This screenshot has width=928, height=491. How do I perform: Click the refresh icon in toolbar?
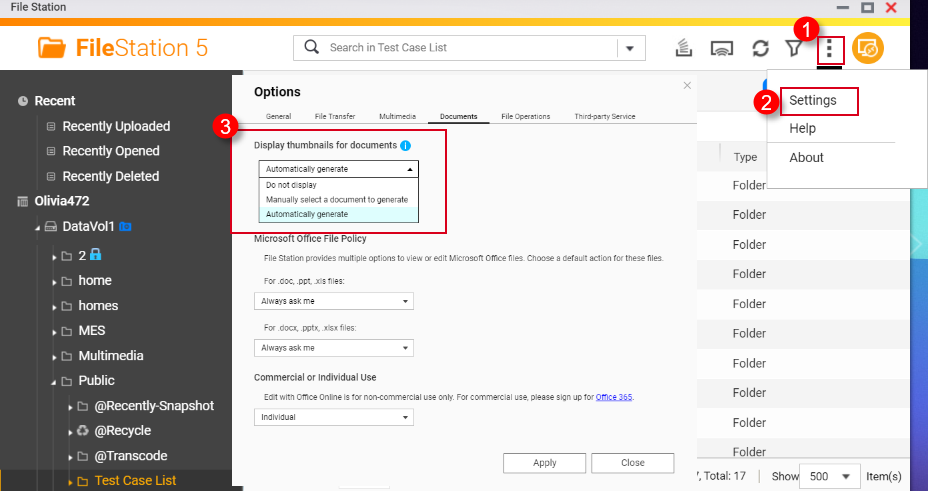coord(760,48)
